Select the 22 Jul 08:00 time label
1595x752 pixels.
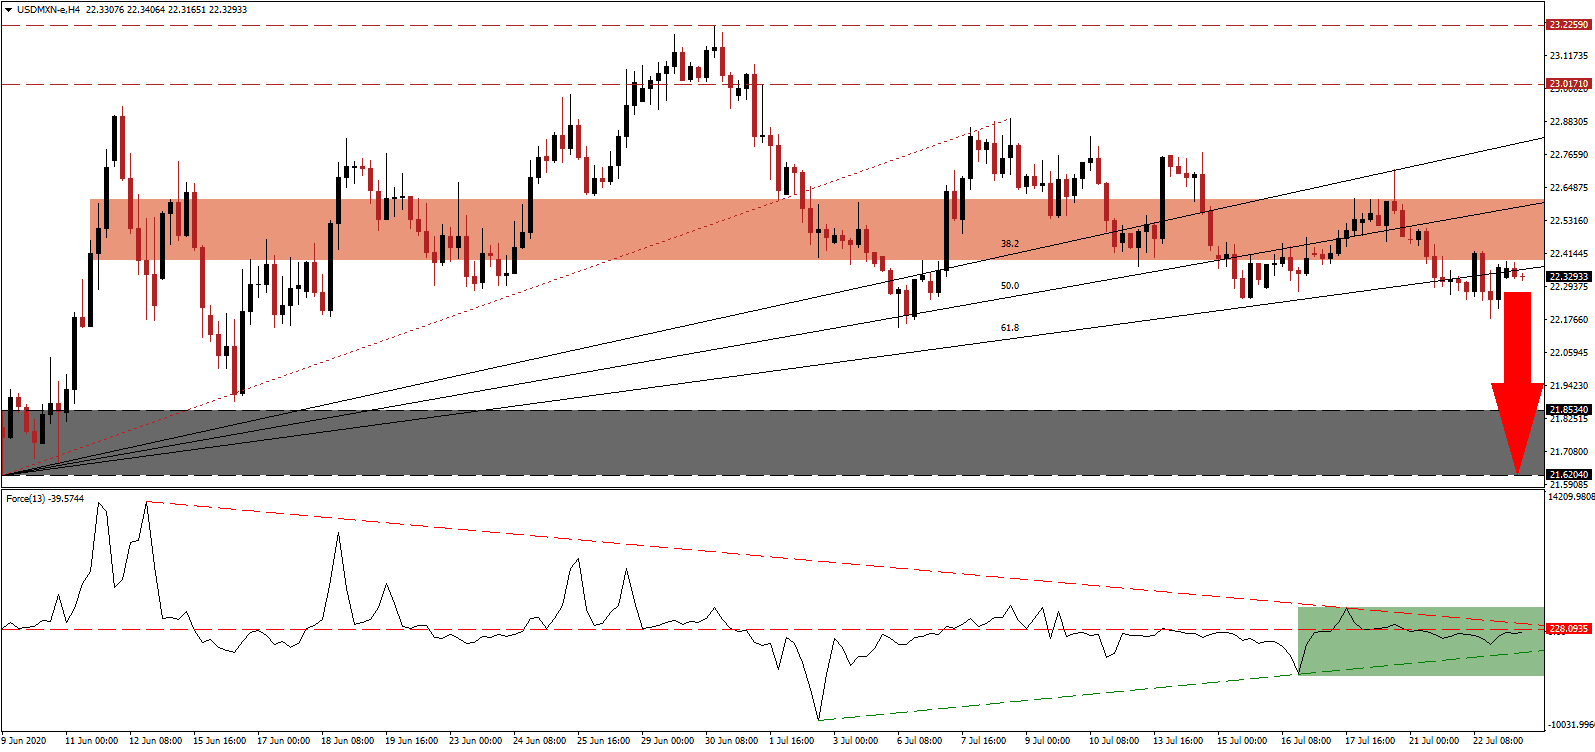click(1497, 741)
